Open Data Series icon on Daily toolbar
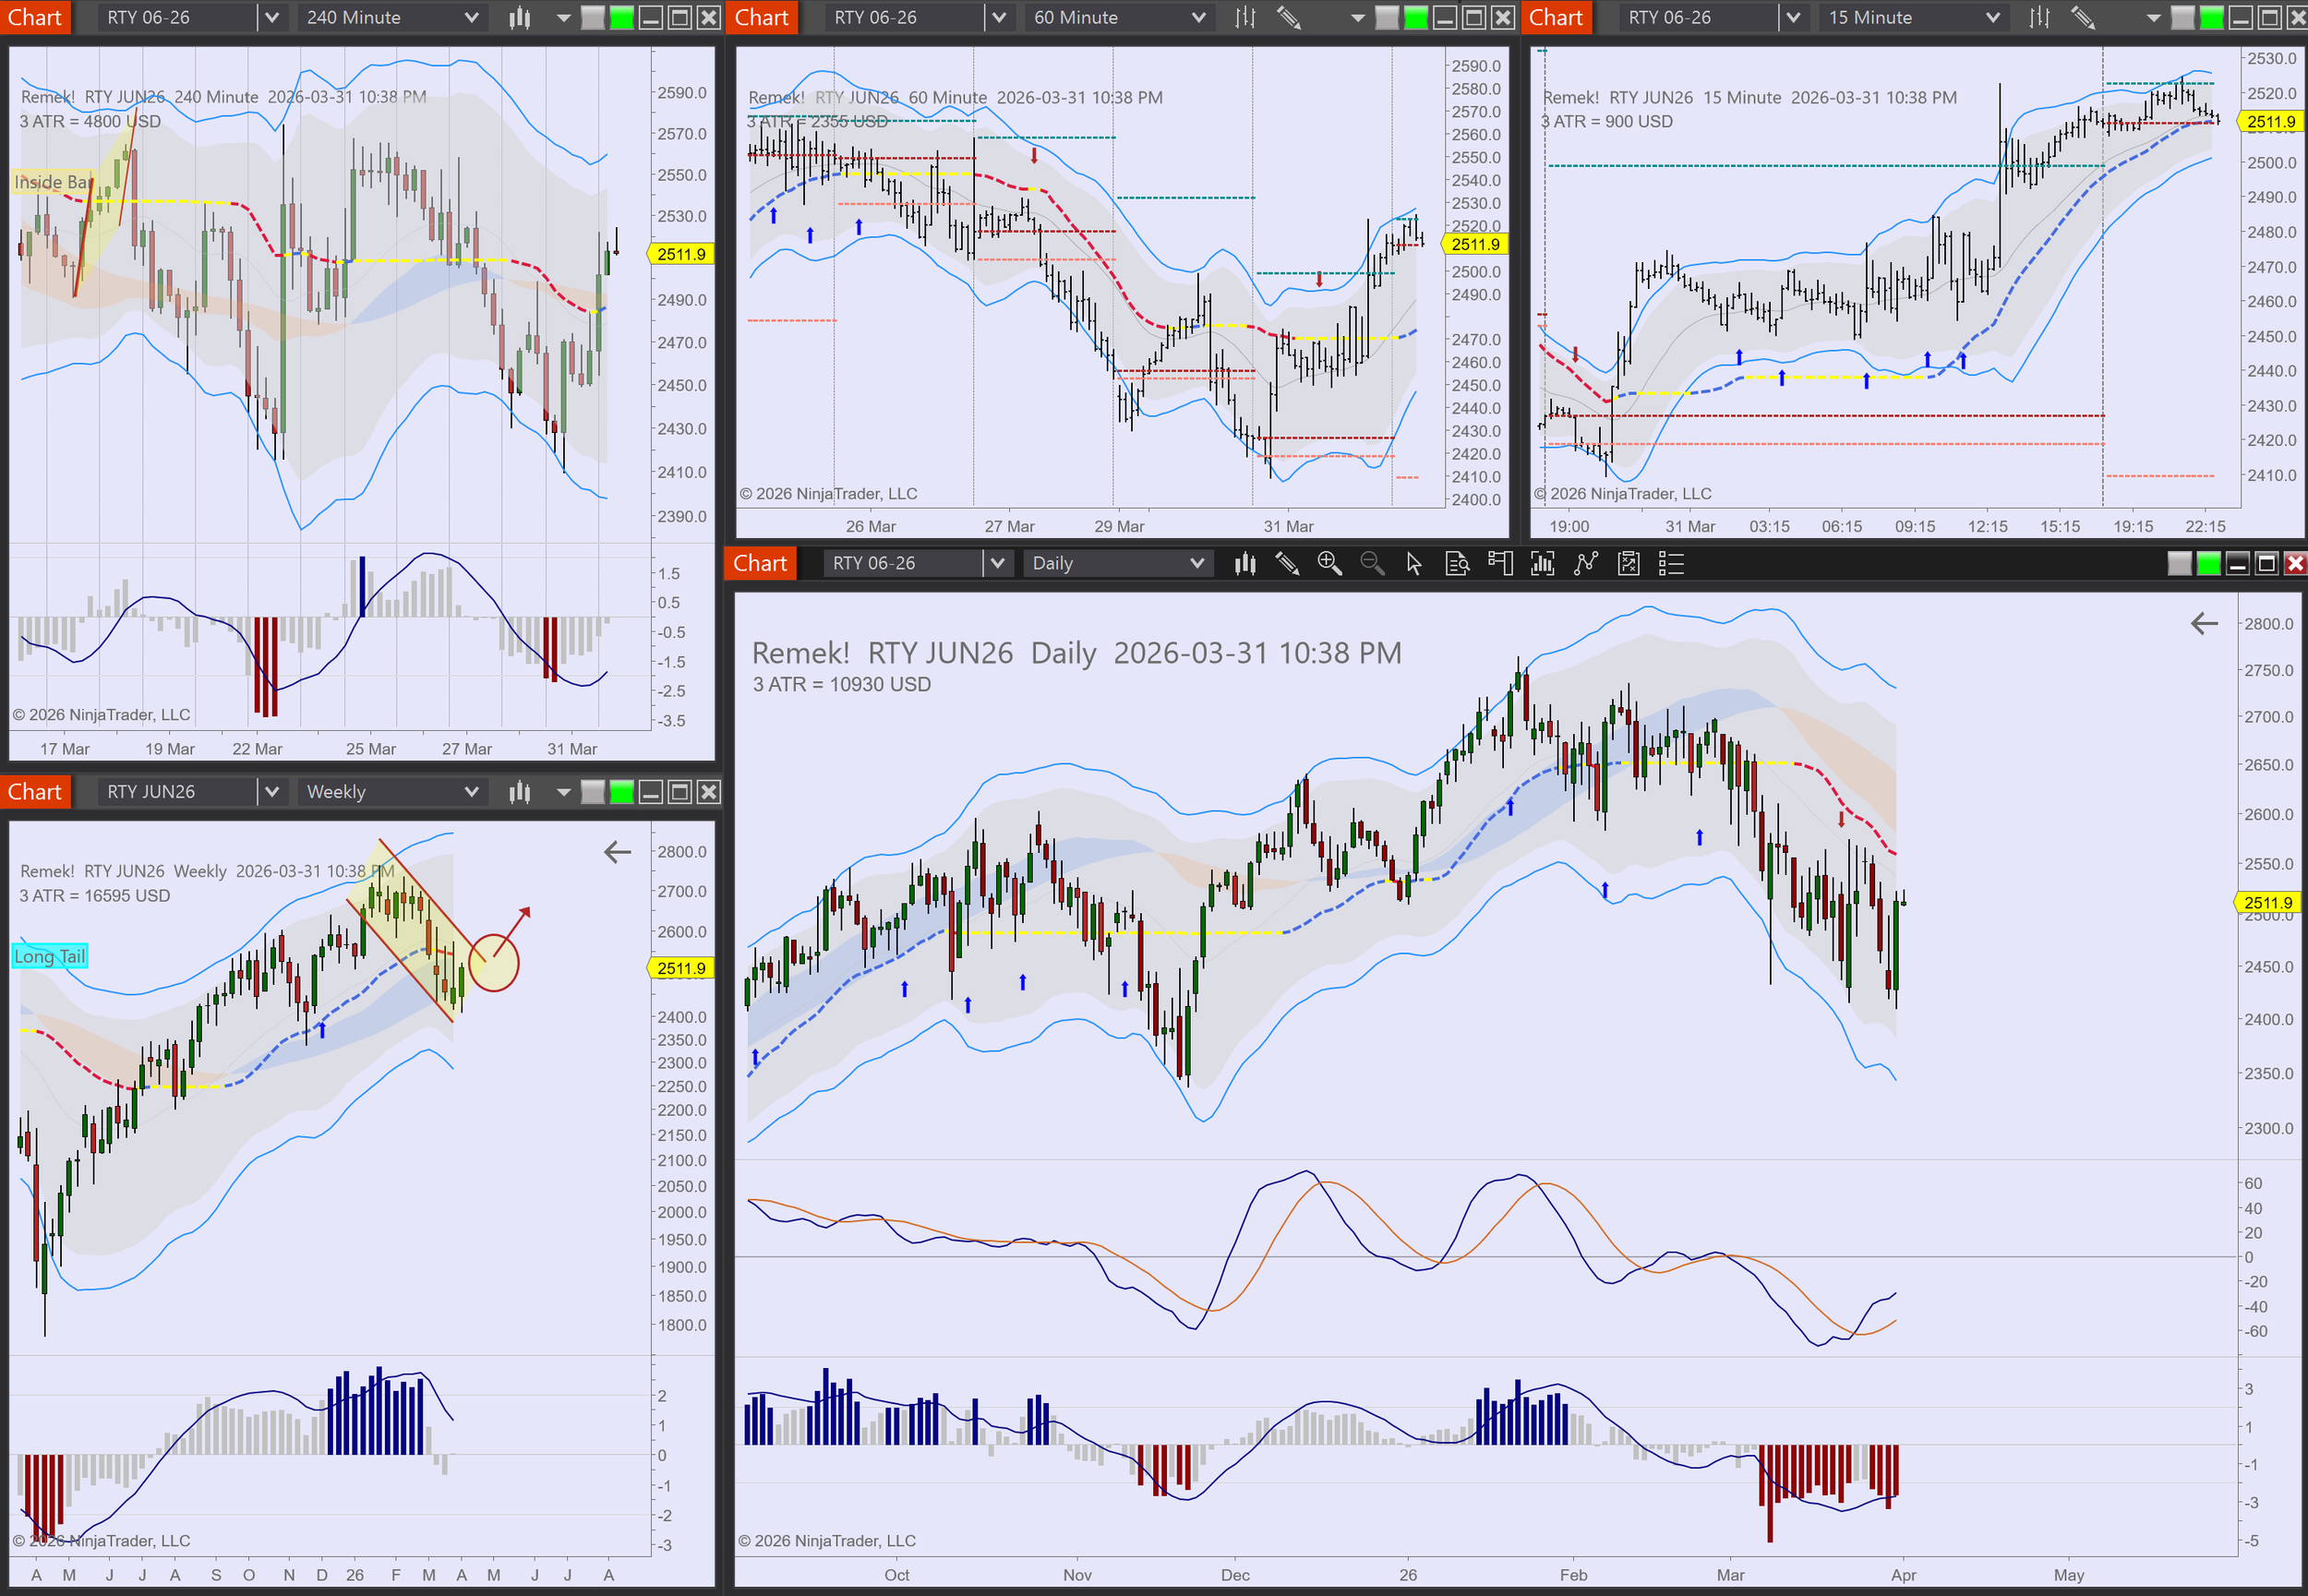The image size is (2308, 1596). coord(1543,563)
